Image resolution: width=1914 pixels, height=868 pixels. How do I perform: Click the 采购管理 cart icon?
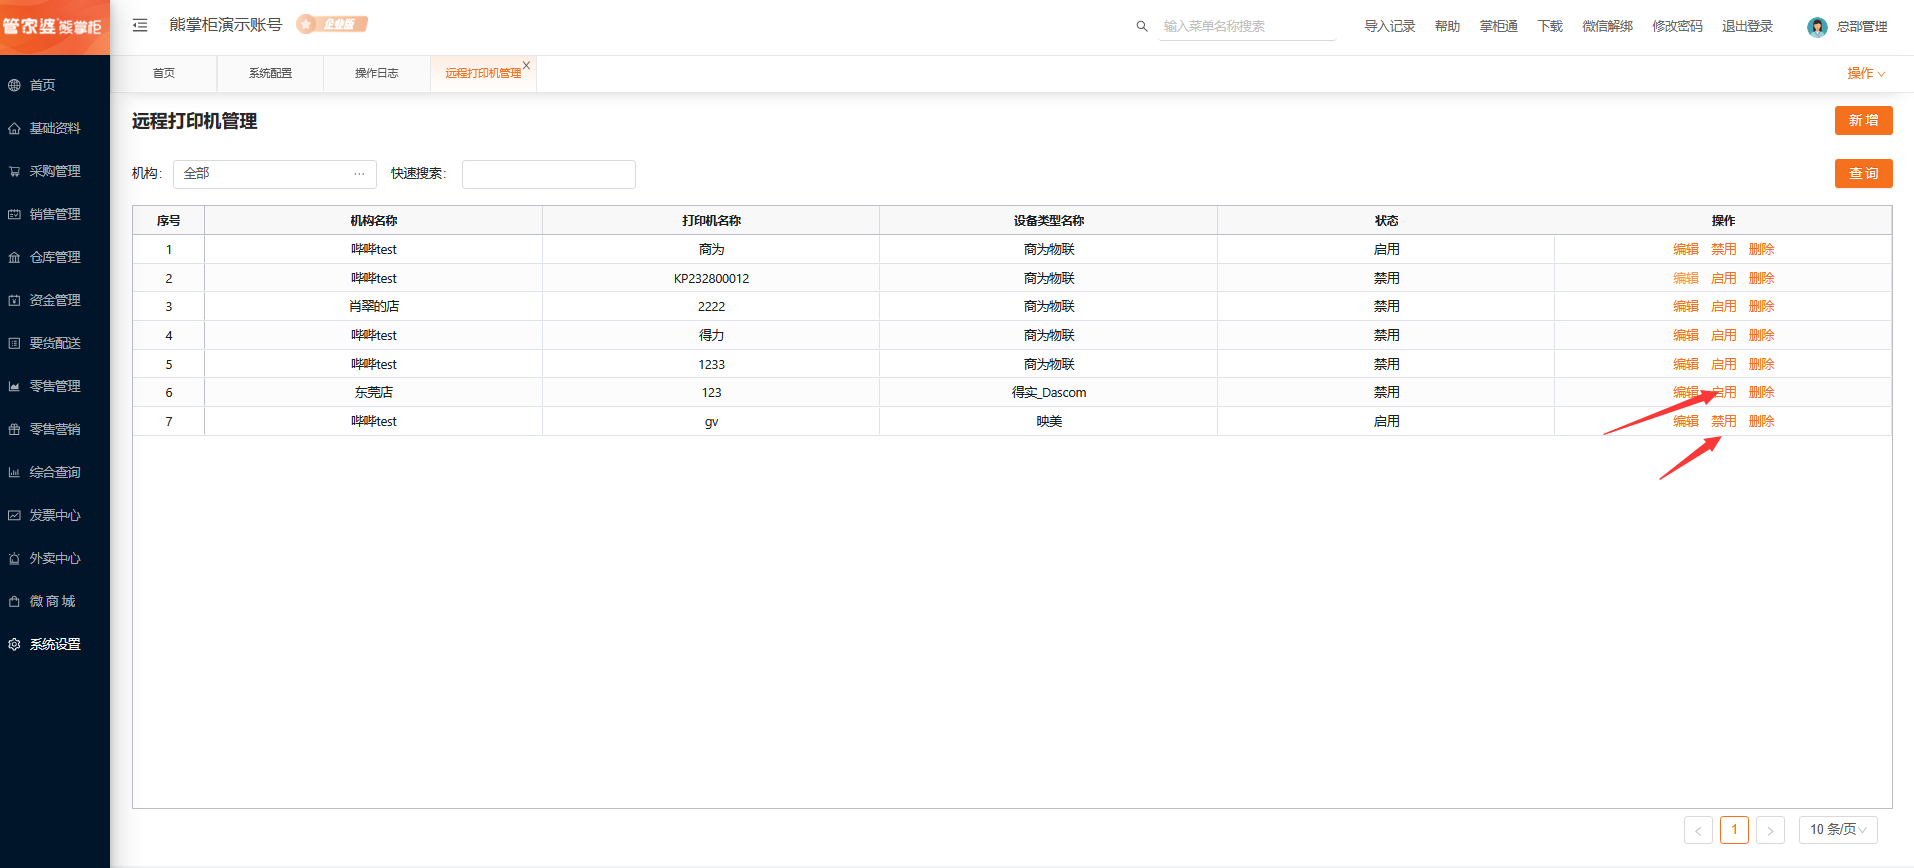(x=14, y=171)
